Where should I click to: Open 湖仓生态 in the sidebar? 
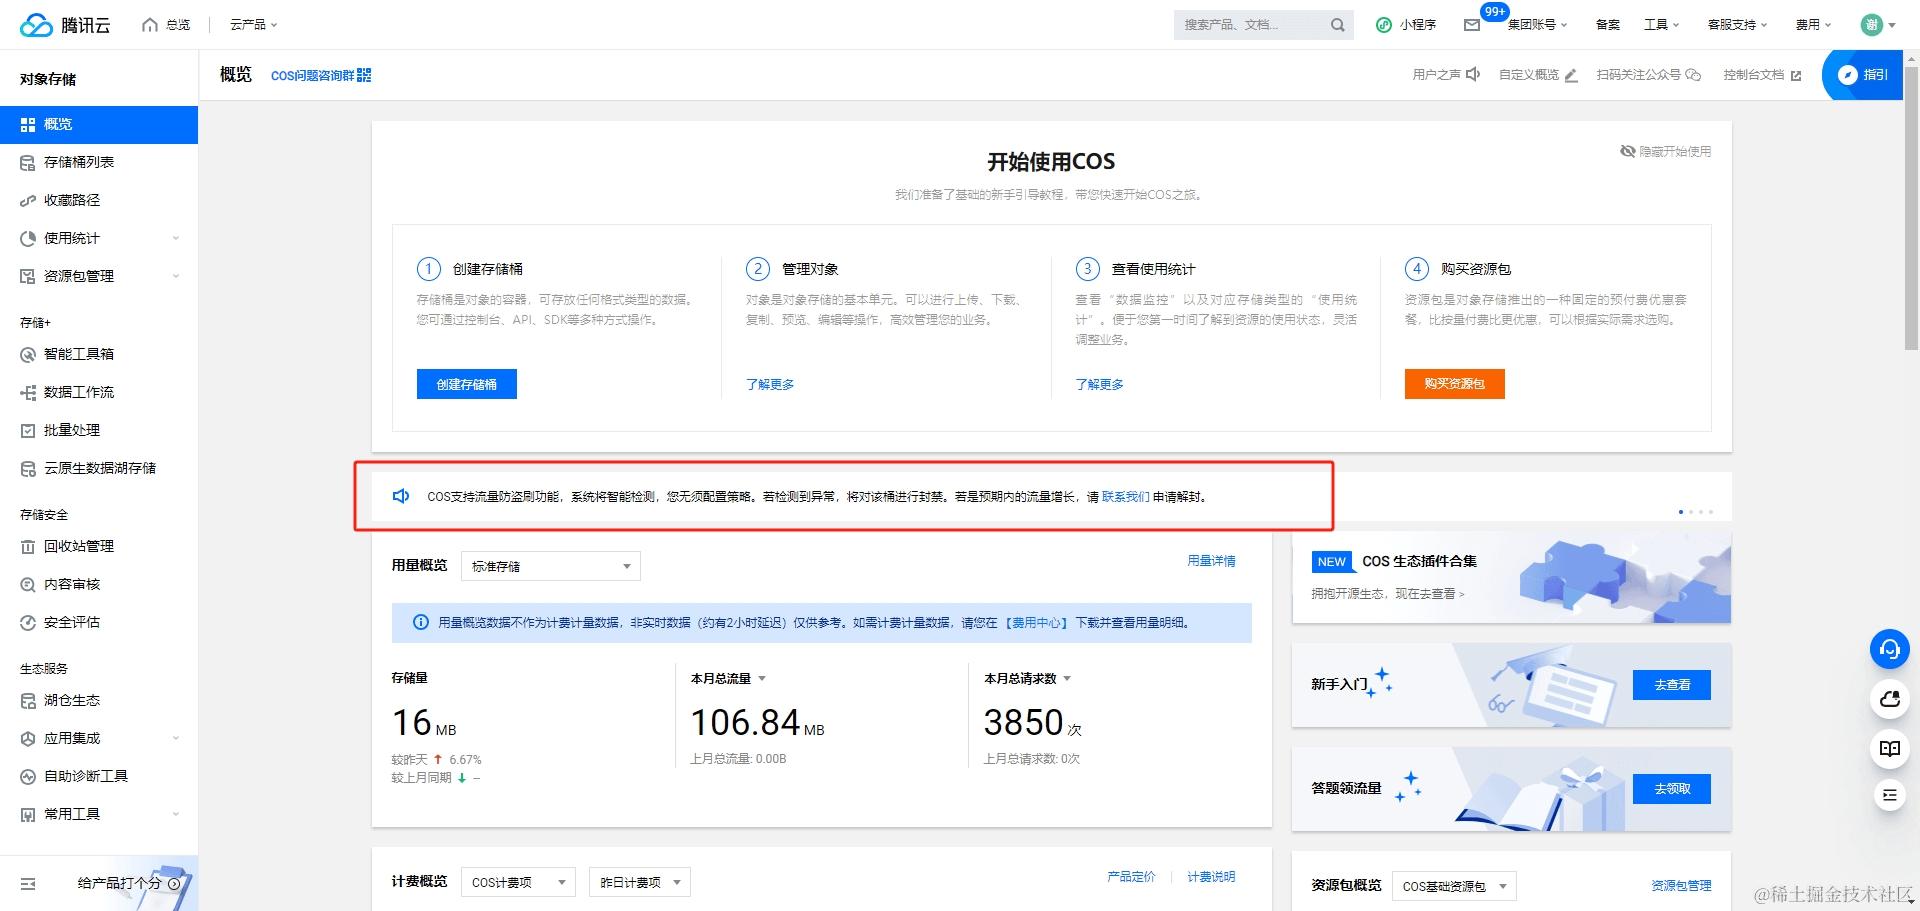(99, 700)
